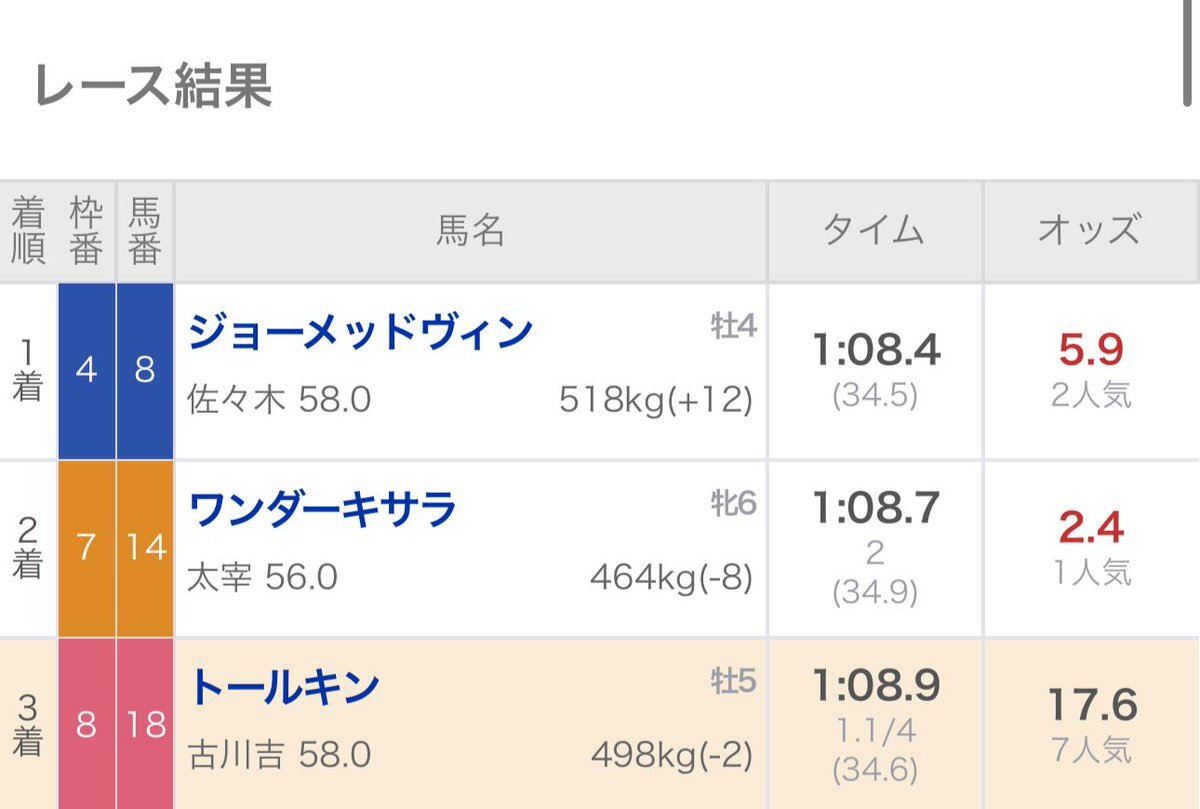The width and height of the screenshot is (1200, 809).
Task: Click jockey 佐々木 58.0 text
Action: 279,400
